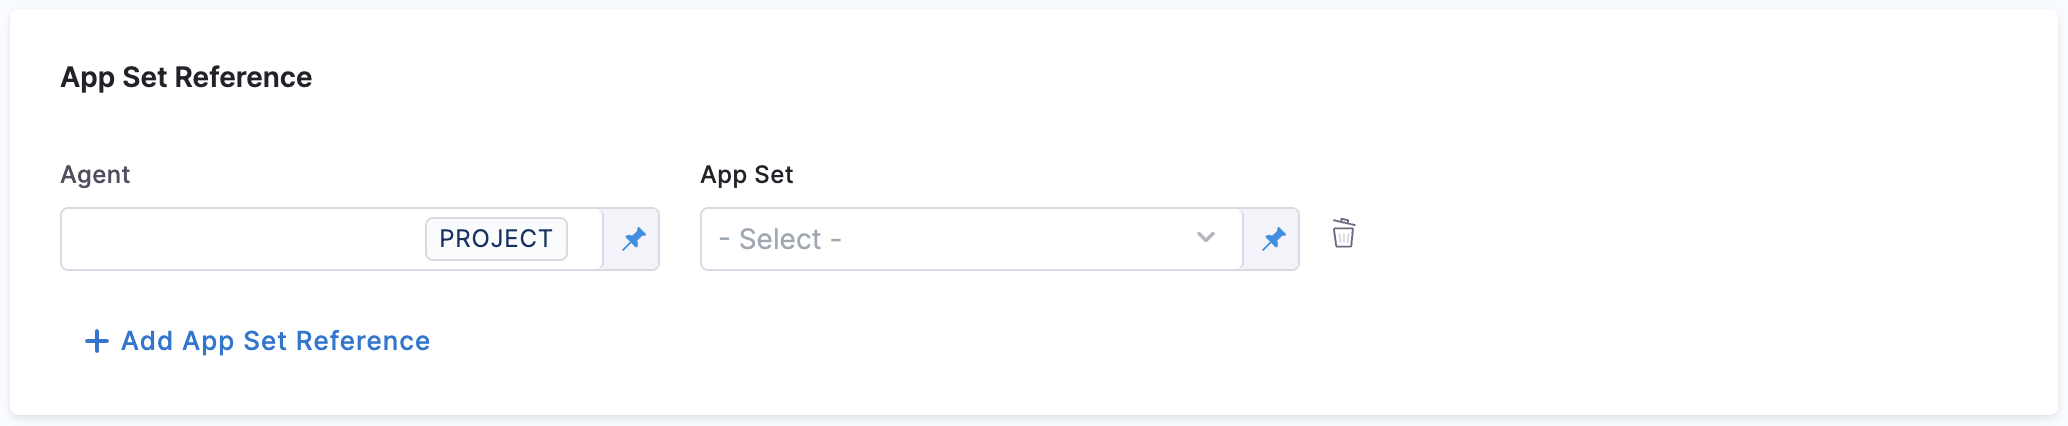Click the Add App Set Reference link
Screen dimensions: 2068x426
click(x=275, y=341)
